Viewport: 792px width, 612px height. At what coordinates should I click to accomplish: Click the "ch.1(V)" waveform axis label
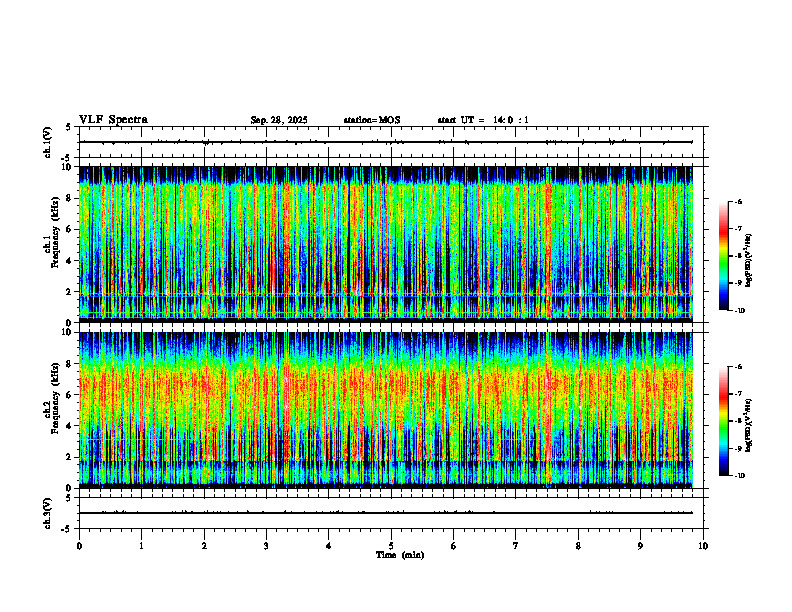tap(48, 142)
